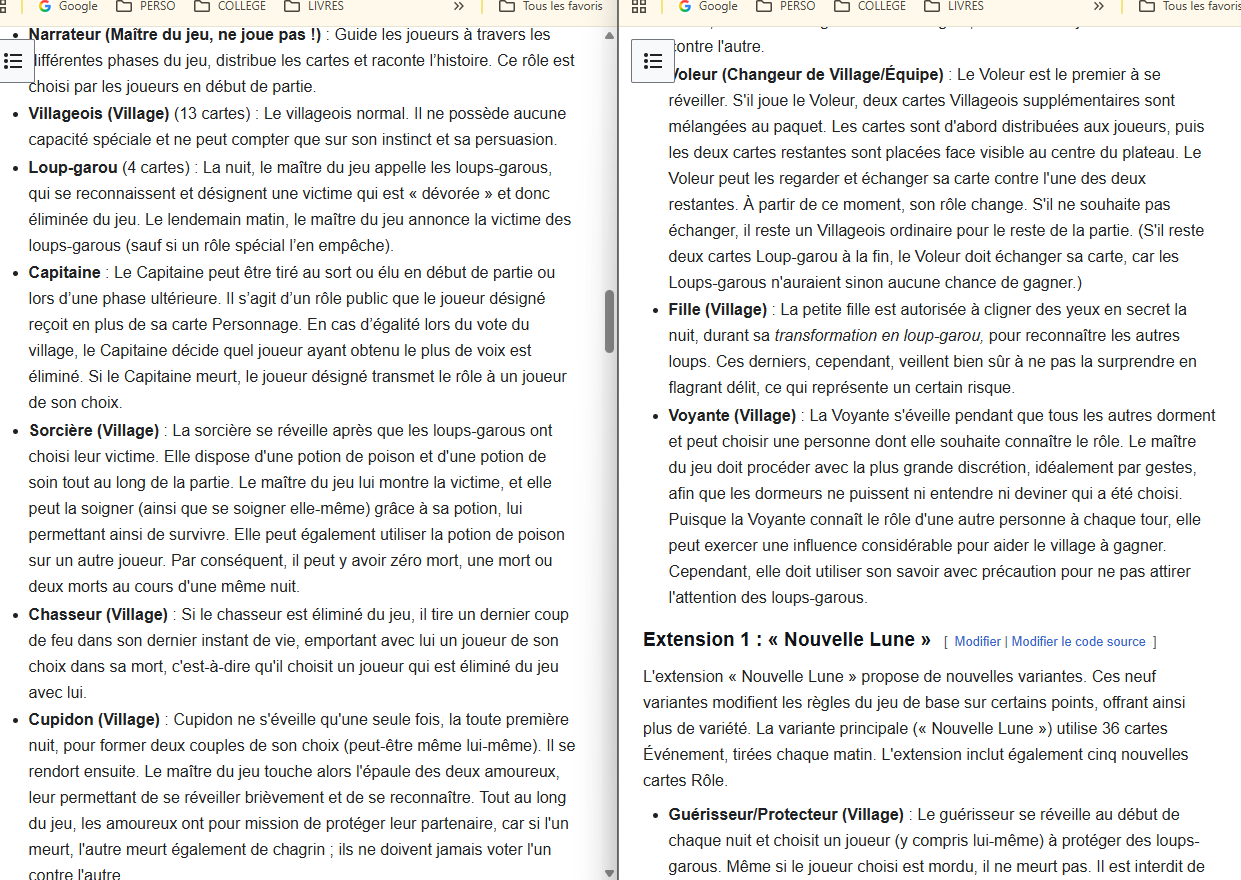Open Google bookmark in the left window
The height and width of the screenshot is (880, 1241).
(x=68, y=7)
